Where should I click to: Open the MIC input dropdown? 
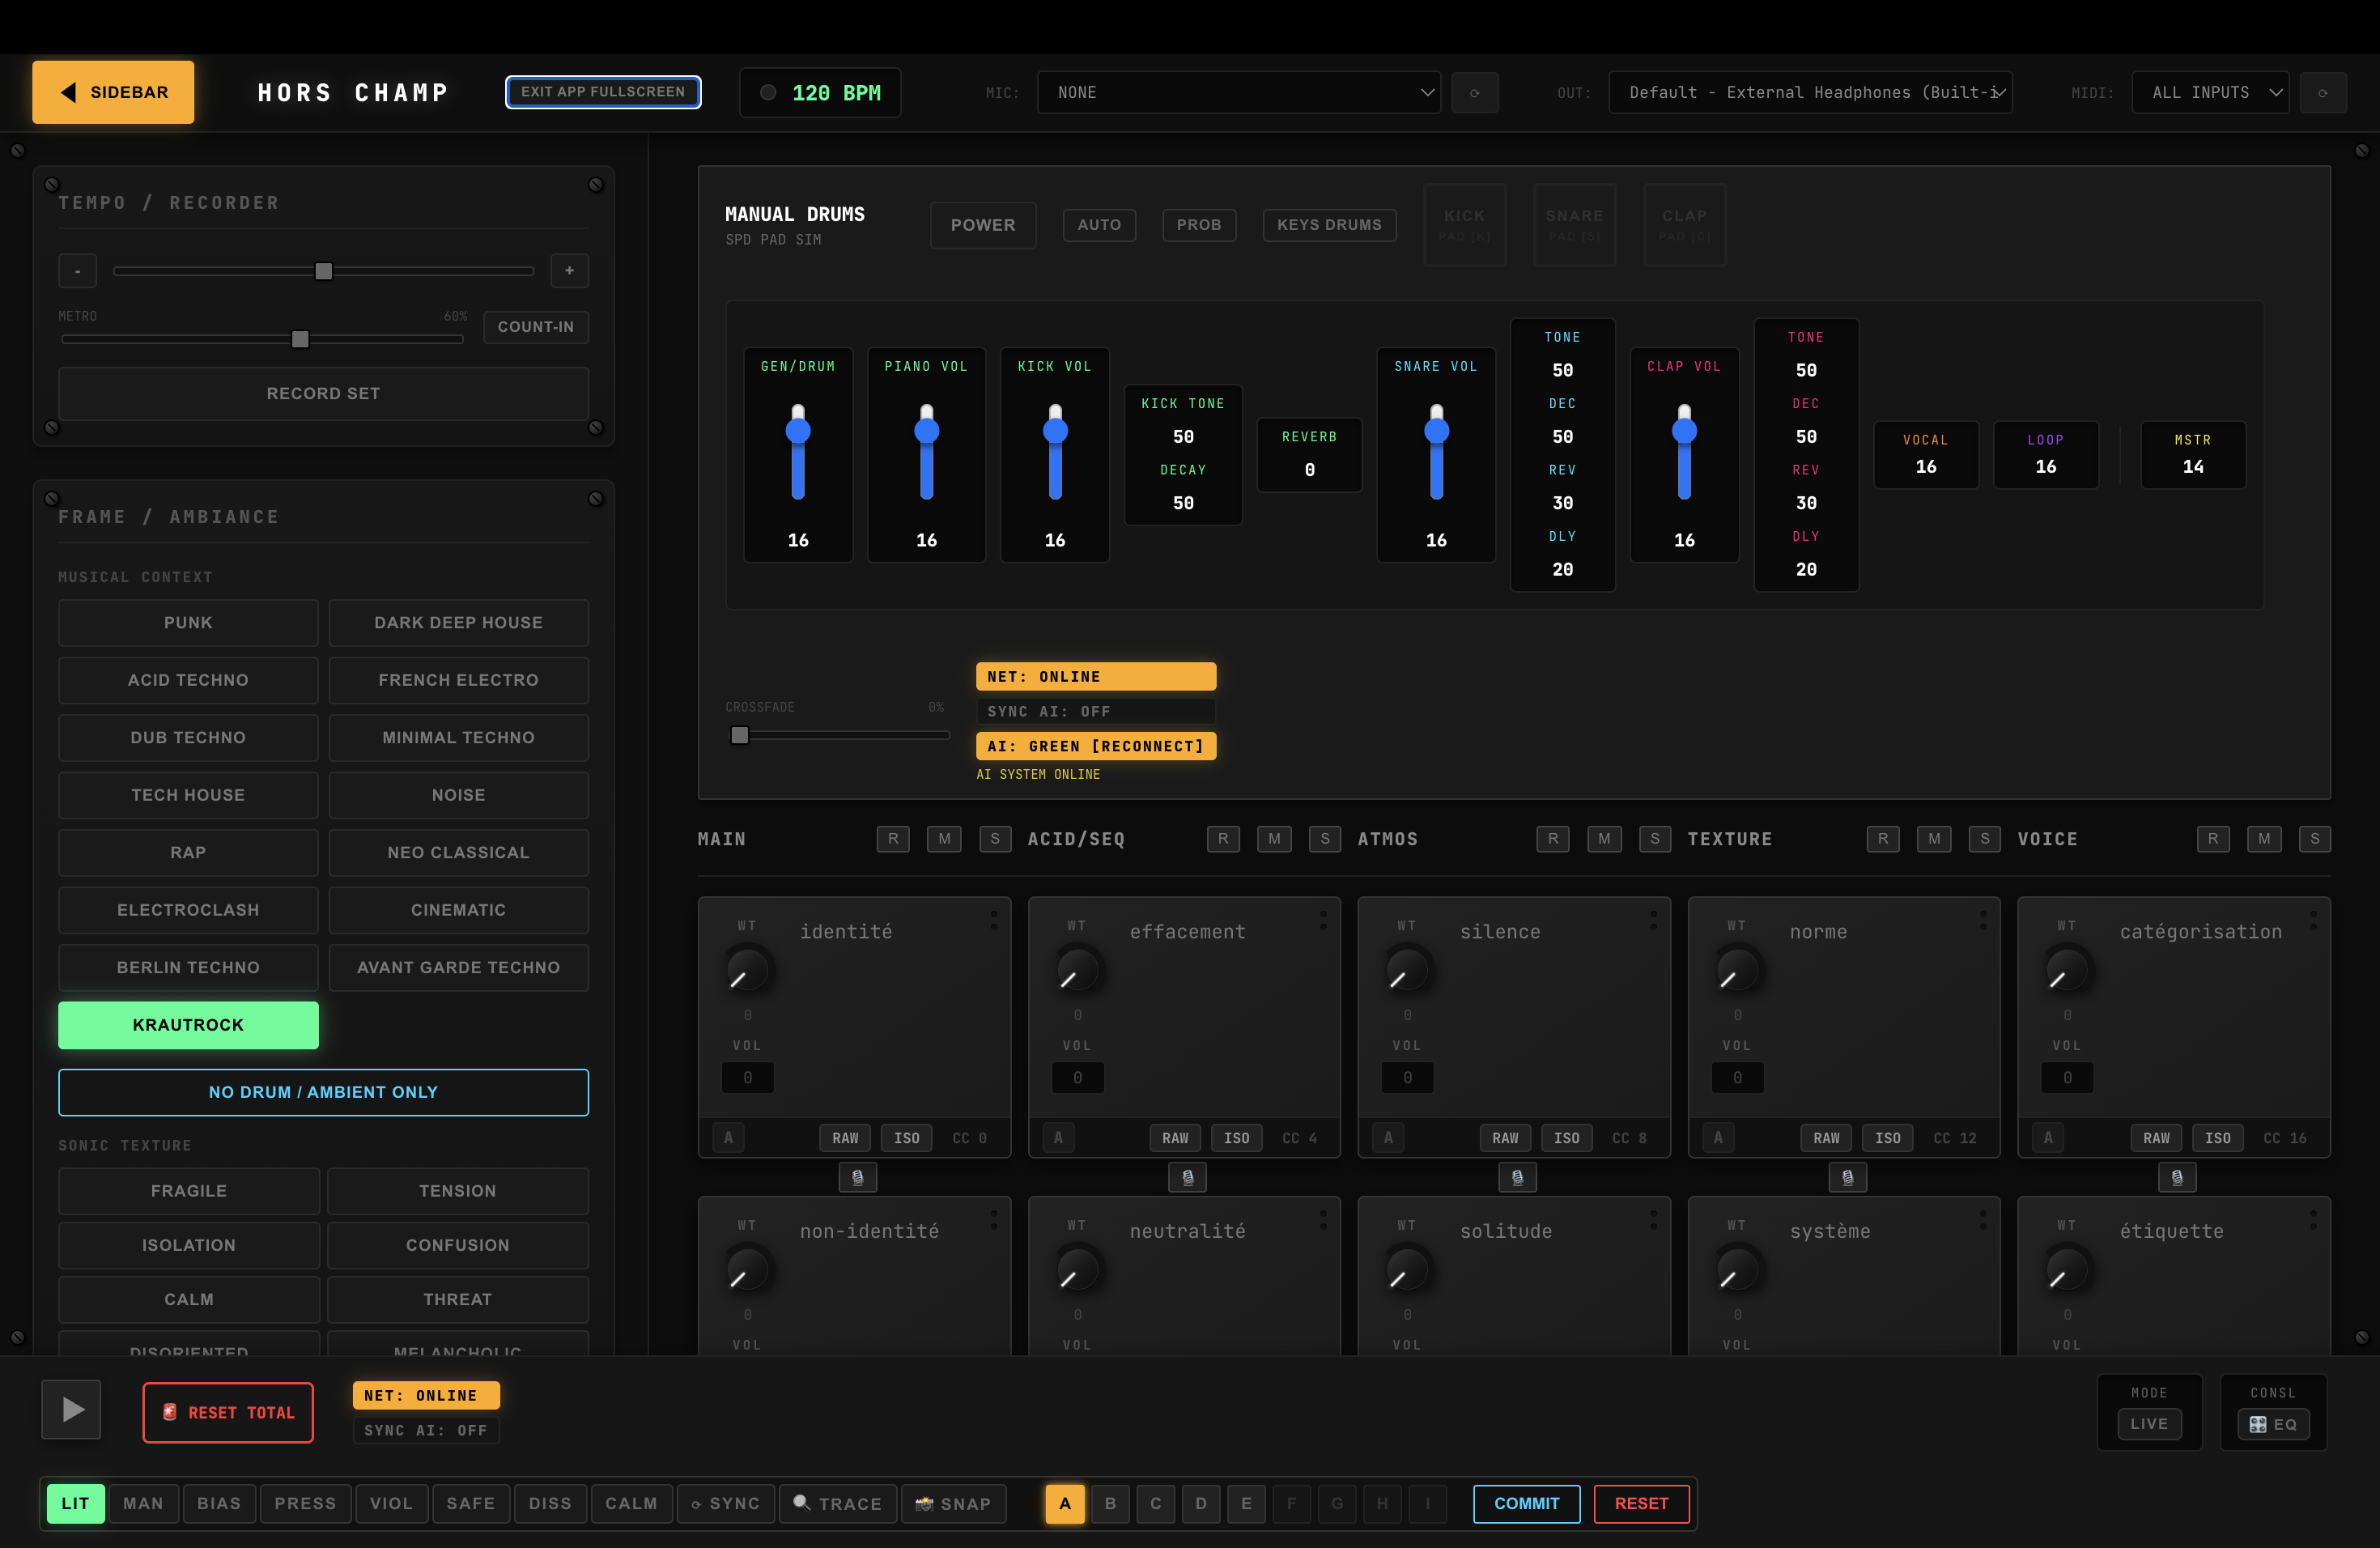pyautogui.click(x=1238, y=92)
